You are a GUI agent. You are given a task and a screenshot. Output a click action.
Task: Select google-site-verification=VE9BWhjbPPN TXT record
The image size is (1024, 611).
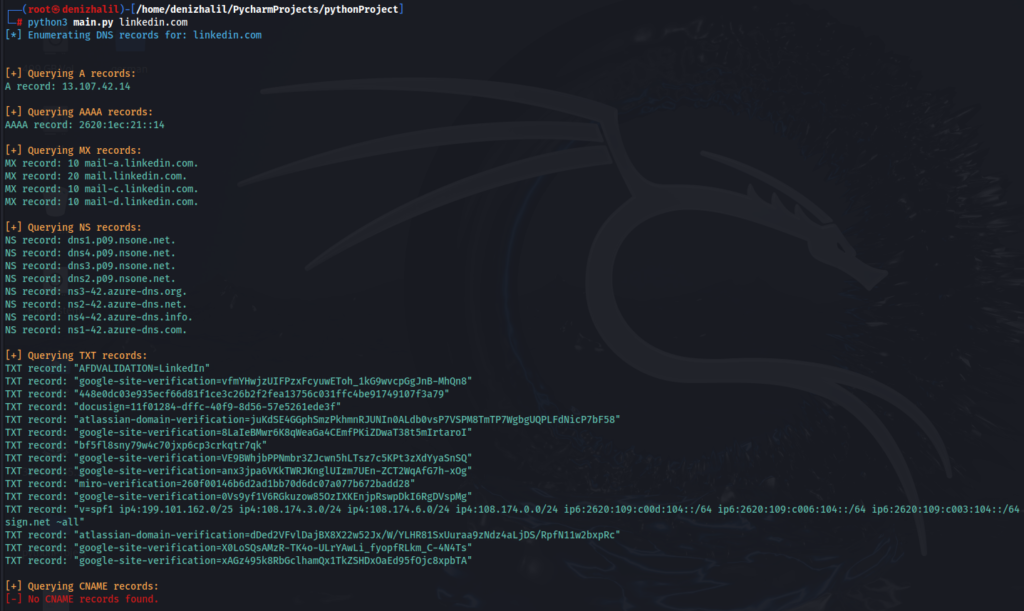[x=238, y=458]
